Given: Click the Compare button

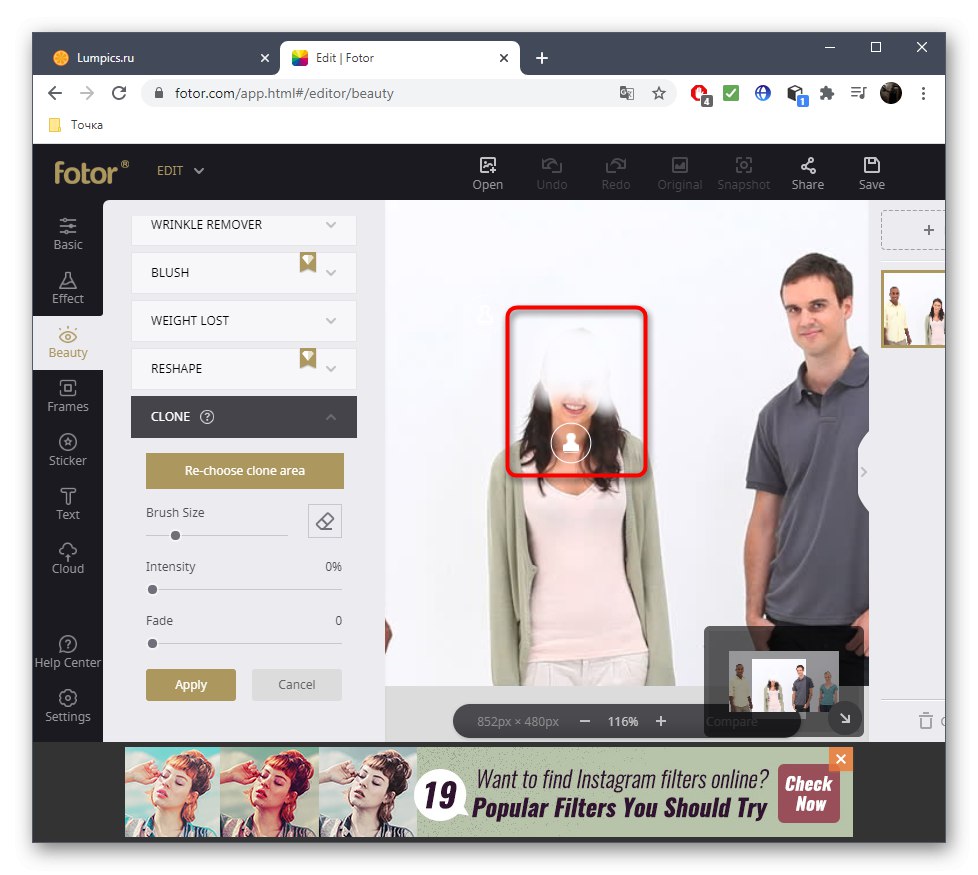Looking at the screenshot, I should [x=731, y=722].
